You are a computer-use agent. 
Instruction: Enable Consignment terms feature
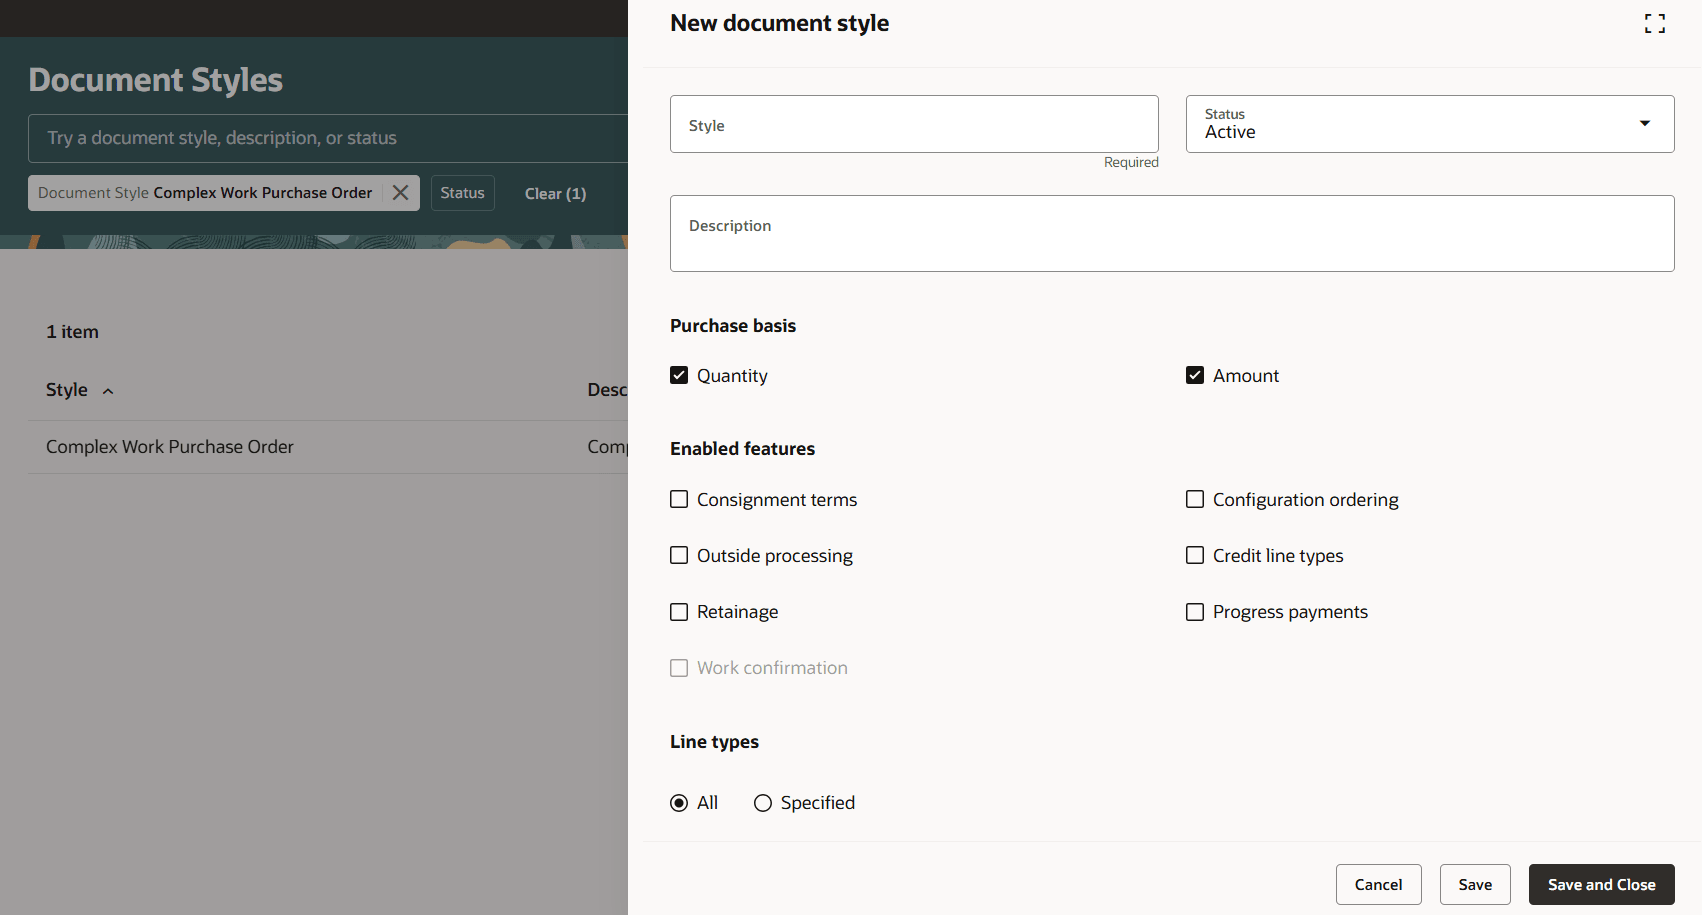pos(679,500)
